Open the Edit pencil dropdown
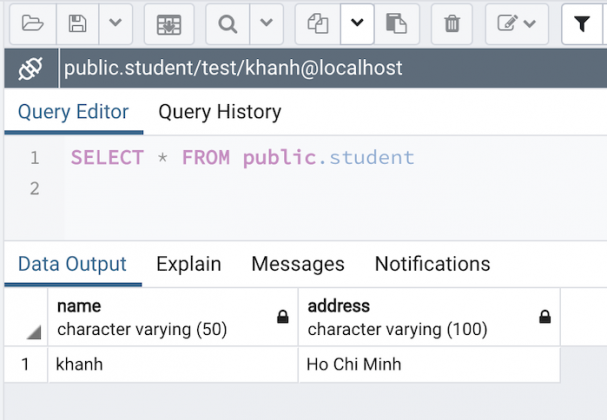The height and width of the screenshot is (420, 607). [x=517, y=24]
